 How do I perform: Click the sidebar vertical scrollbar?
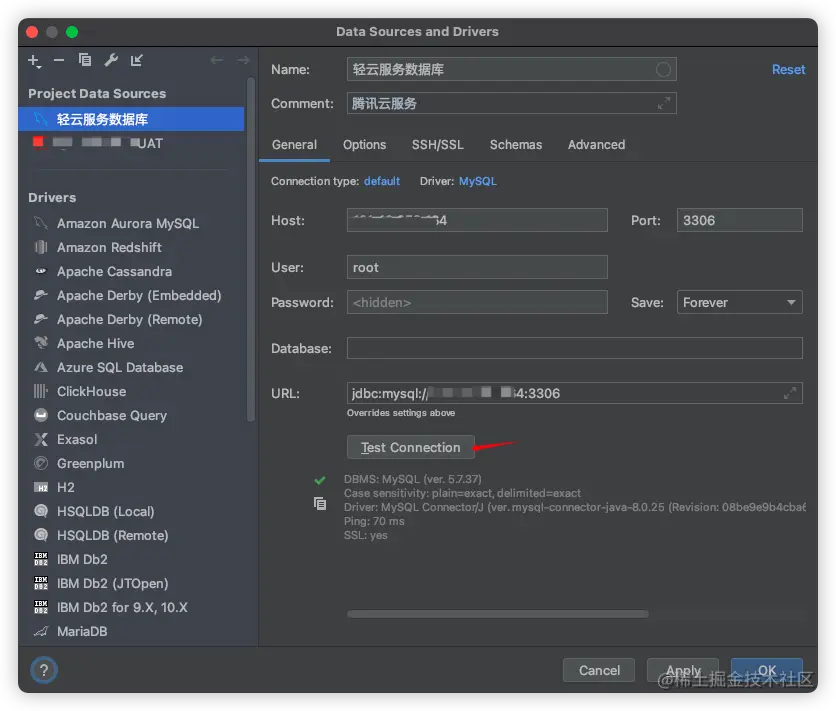pyautogui.click(x=251, y=249)
